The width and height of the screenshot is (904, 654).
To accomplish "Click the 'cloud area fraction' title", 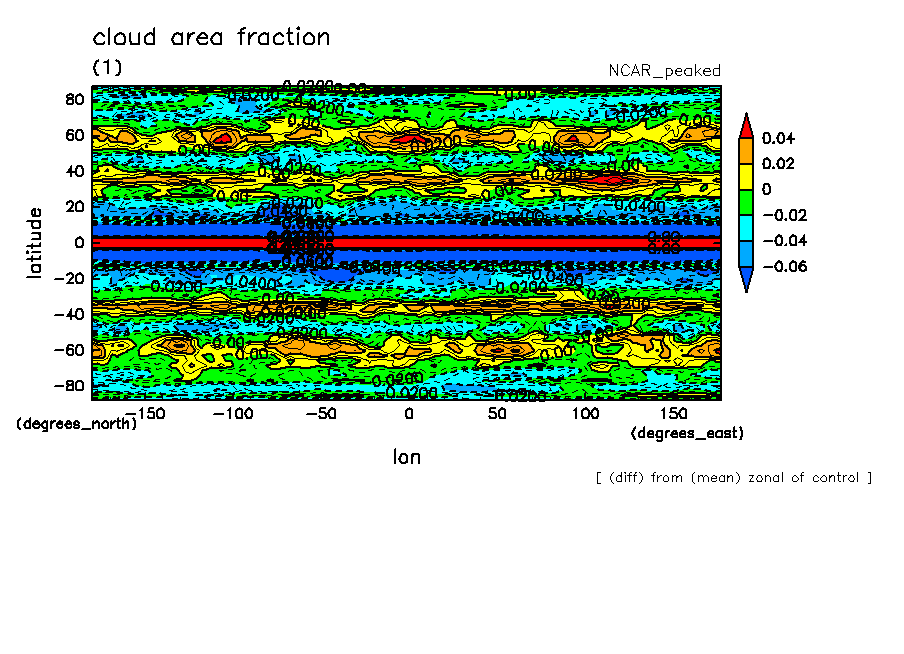I will pyautogui.click(x=211, y=38).
